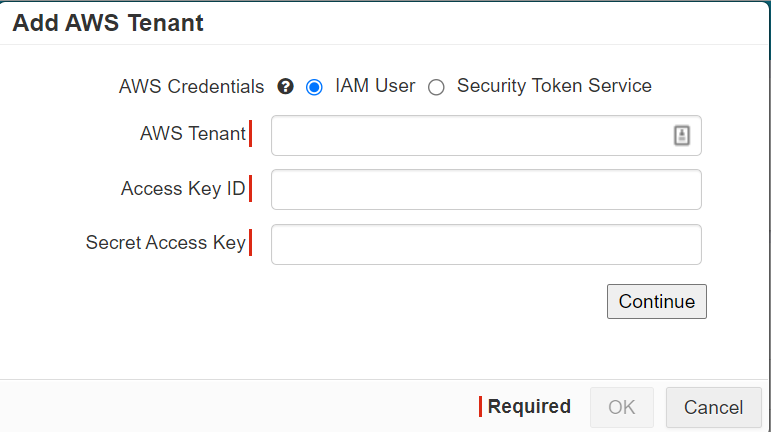Image resolution: width=771 pixels, height=432 pixels.
Task: Focus the Access Key ID input field
Action: (486, 190)
